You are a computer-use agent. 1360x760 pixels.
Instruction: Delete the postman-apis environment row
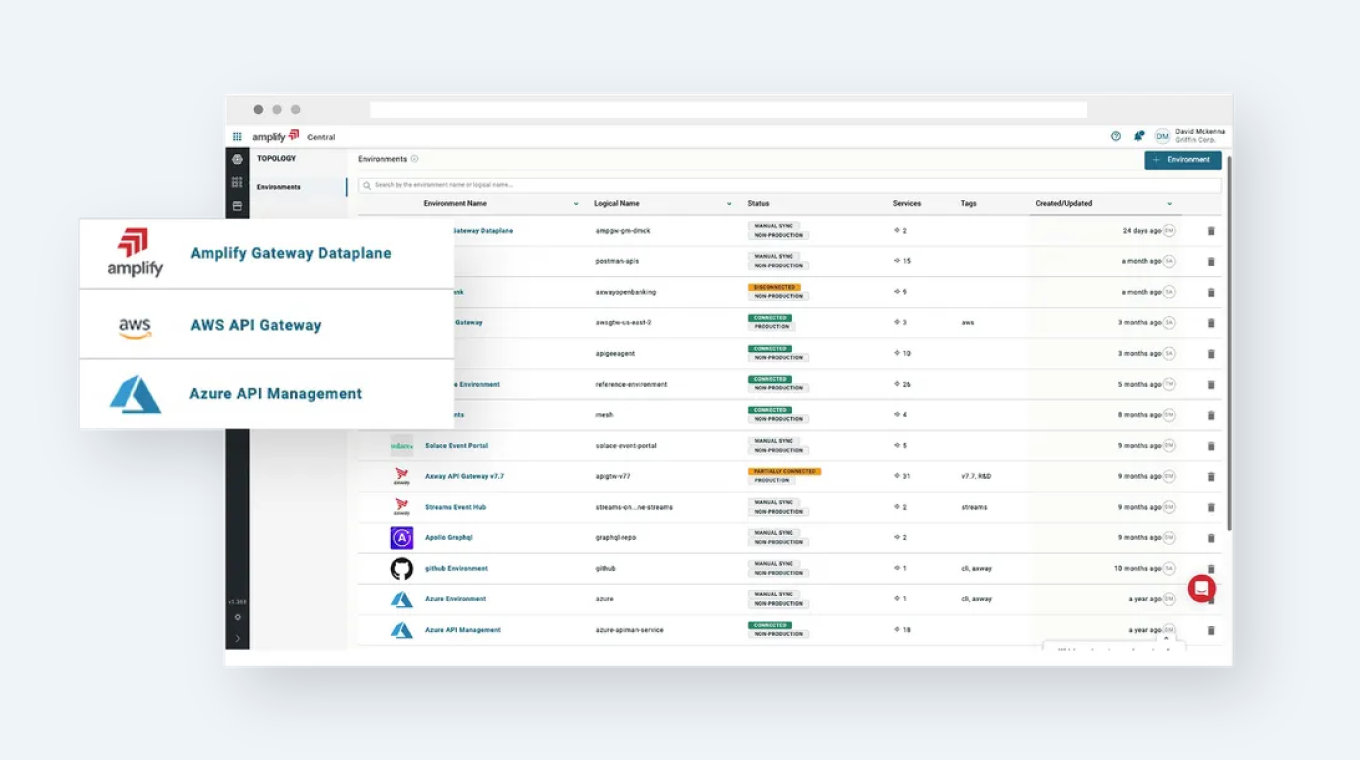coord(1211,262)
